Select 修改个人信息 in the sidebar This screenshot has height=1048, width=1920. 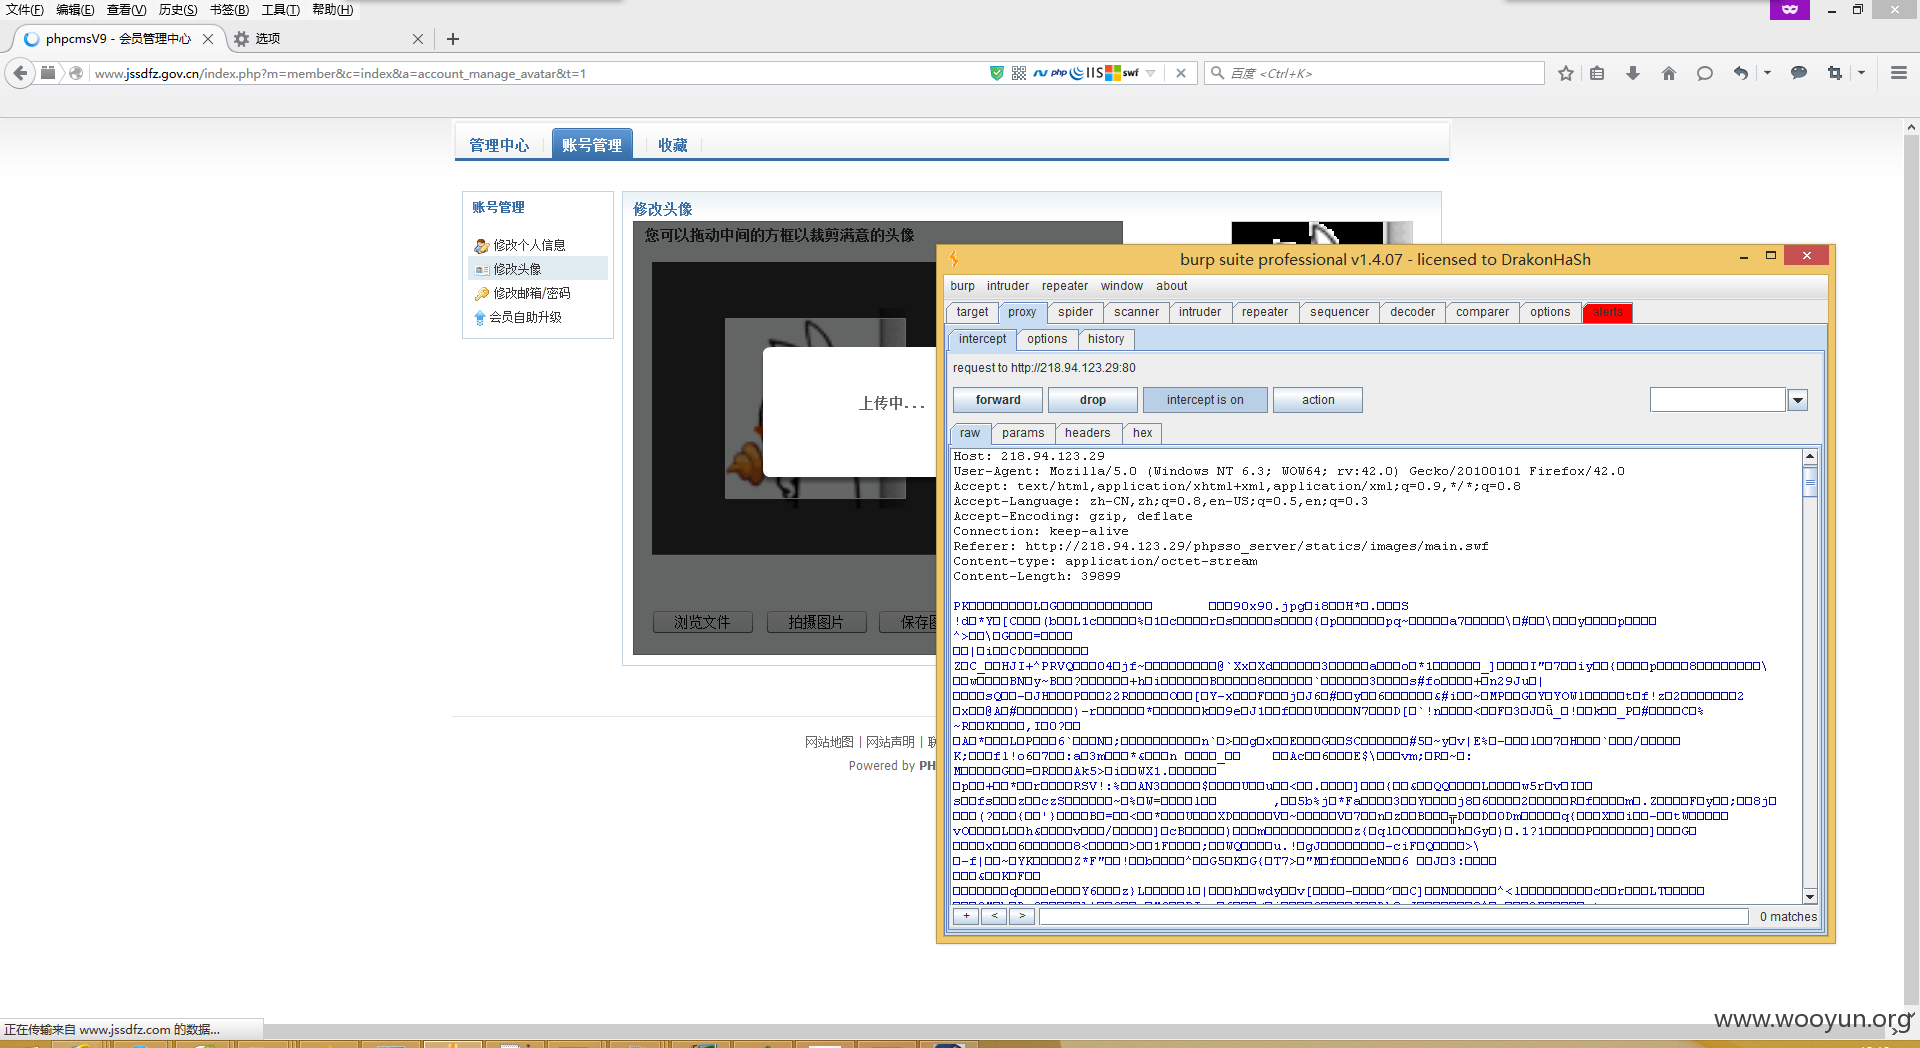pyautogui.click(x=529, y=245)
